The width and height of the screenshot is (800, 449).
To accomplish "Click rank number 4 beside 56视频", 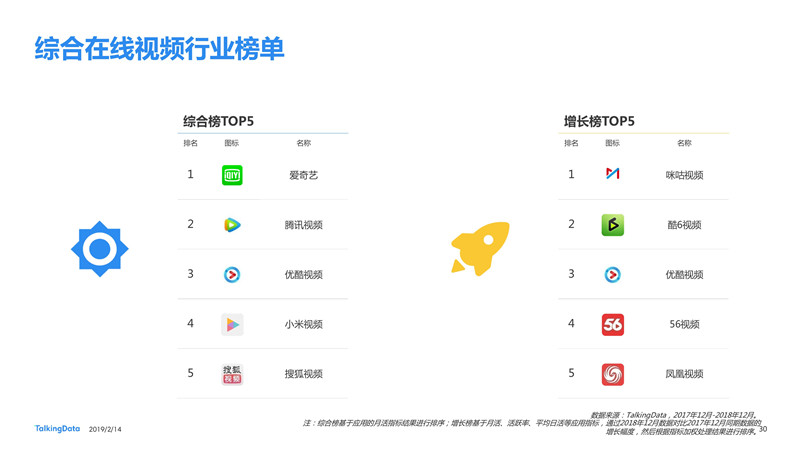I will 571,323.
